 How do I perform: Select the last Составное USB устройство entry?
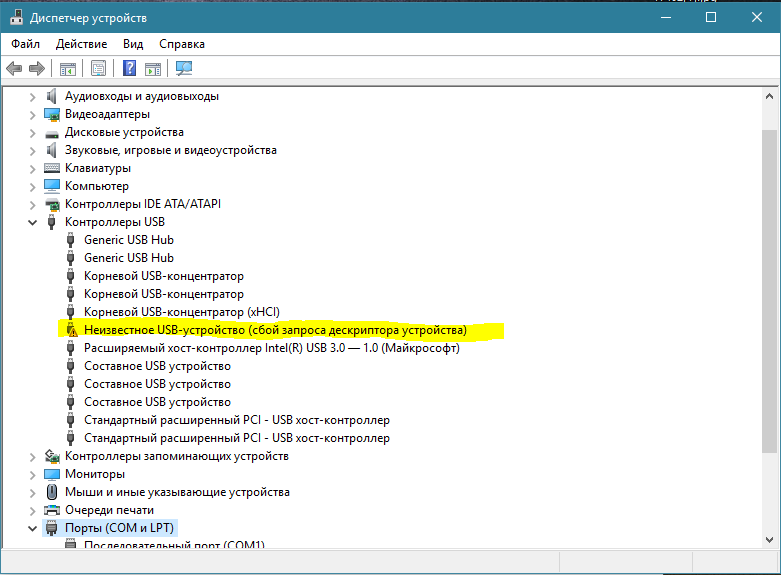click(x=157, y=402)
